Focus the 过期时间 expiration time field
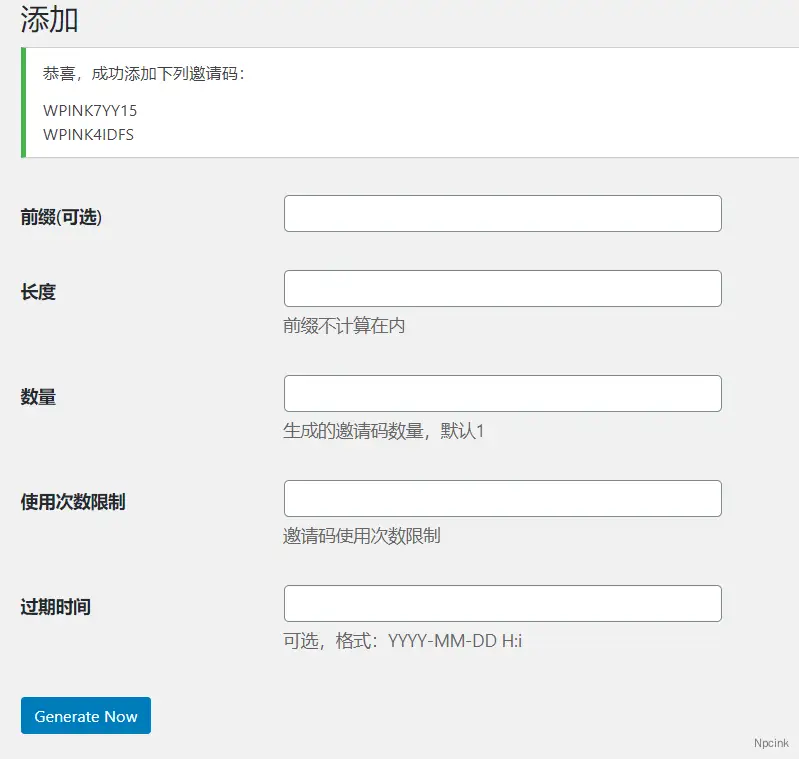 coord(502,604)
